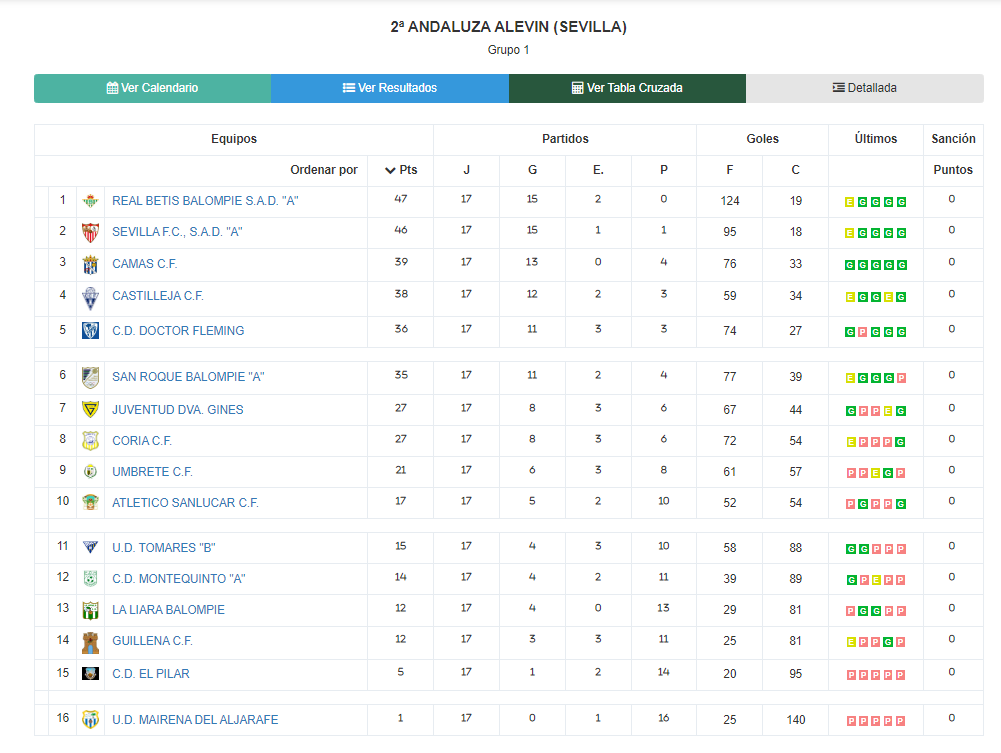Click green G badge in Guillena C.F. row
The width and height of the screenshot is (1001, 753).
tap(888, 643)
